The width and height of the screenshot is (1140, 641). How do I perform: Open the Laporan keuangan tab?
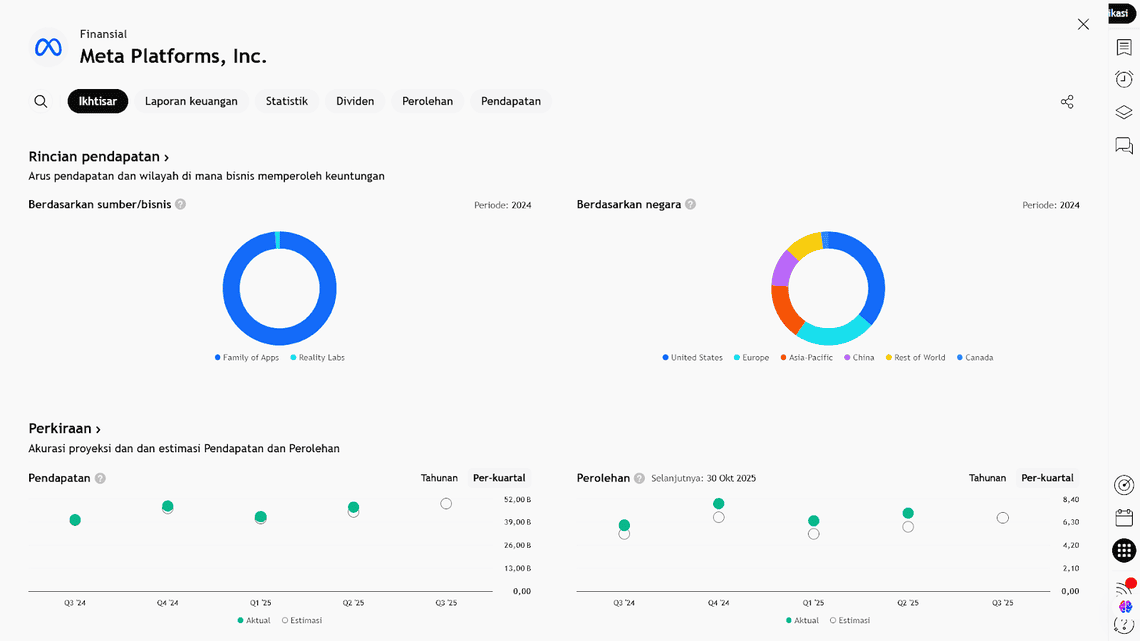coord(191,101)
